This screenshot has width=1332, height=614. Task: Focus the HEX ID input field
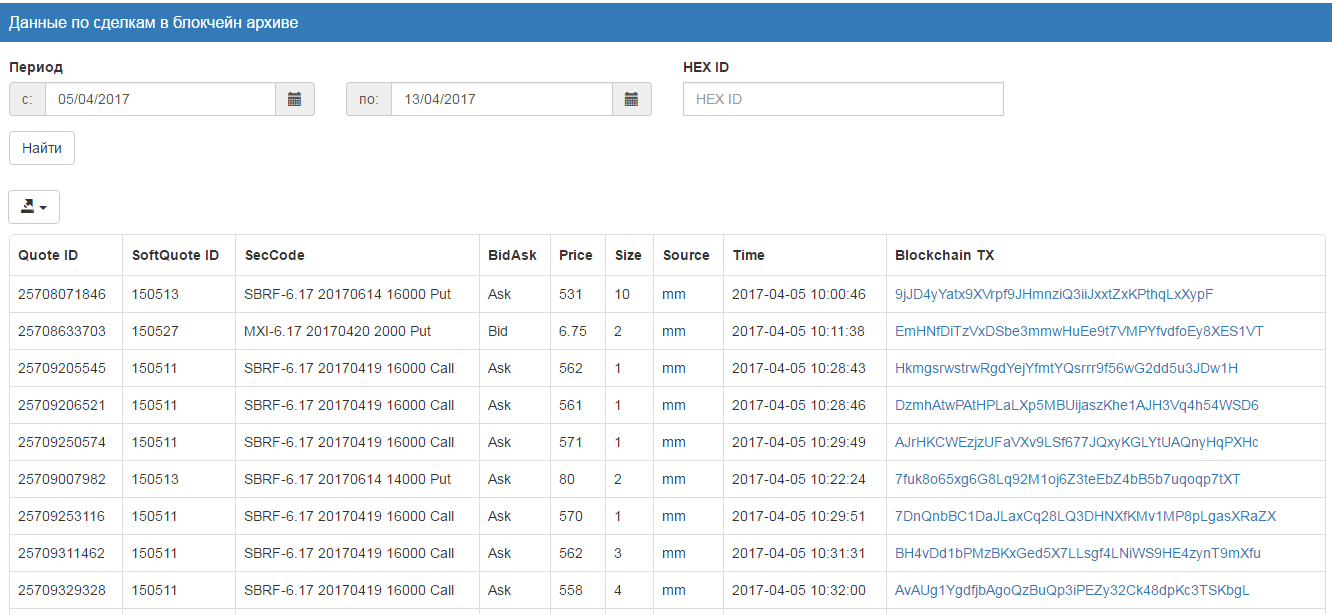point(843,99)
